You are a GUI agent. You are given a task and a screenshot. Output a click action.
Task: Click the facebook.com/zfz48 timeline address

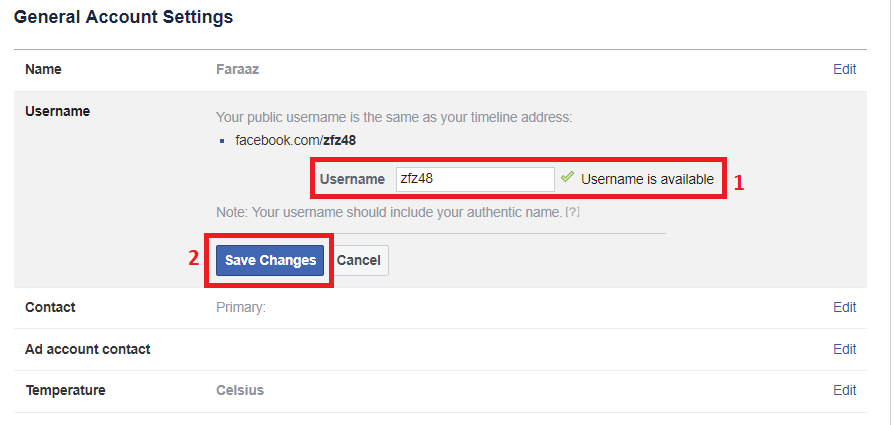click(x=295, y=140)
